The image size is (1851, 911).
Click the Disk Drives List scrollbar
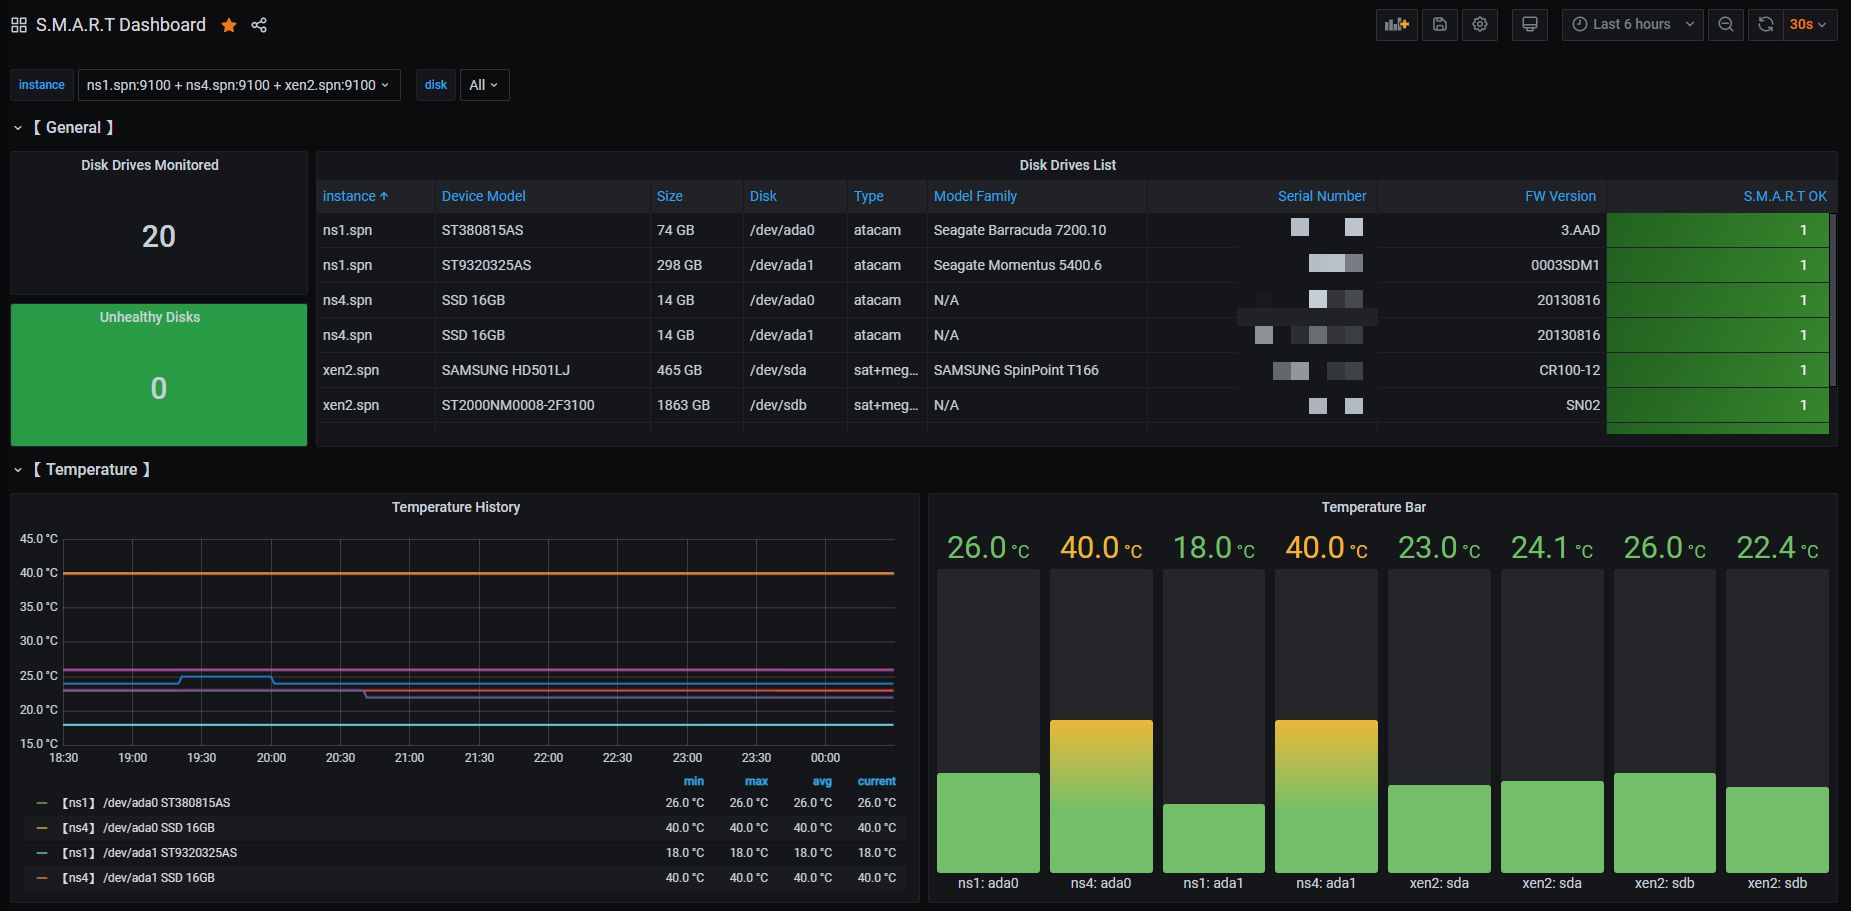1832,300
